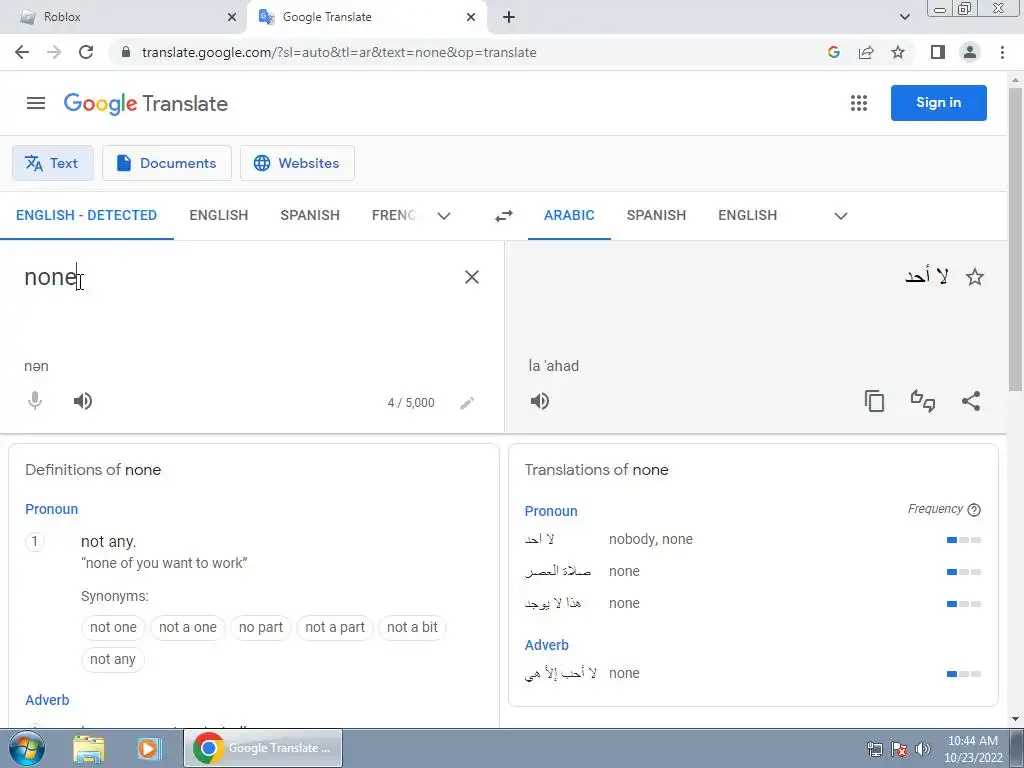
Task: Launch the media player from the taskbar
Action: pos(149,748)
